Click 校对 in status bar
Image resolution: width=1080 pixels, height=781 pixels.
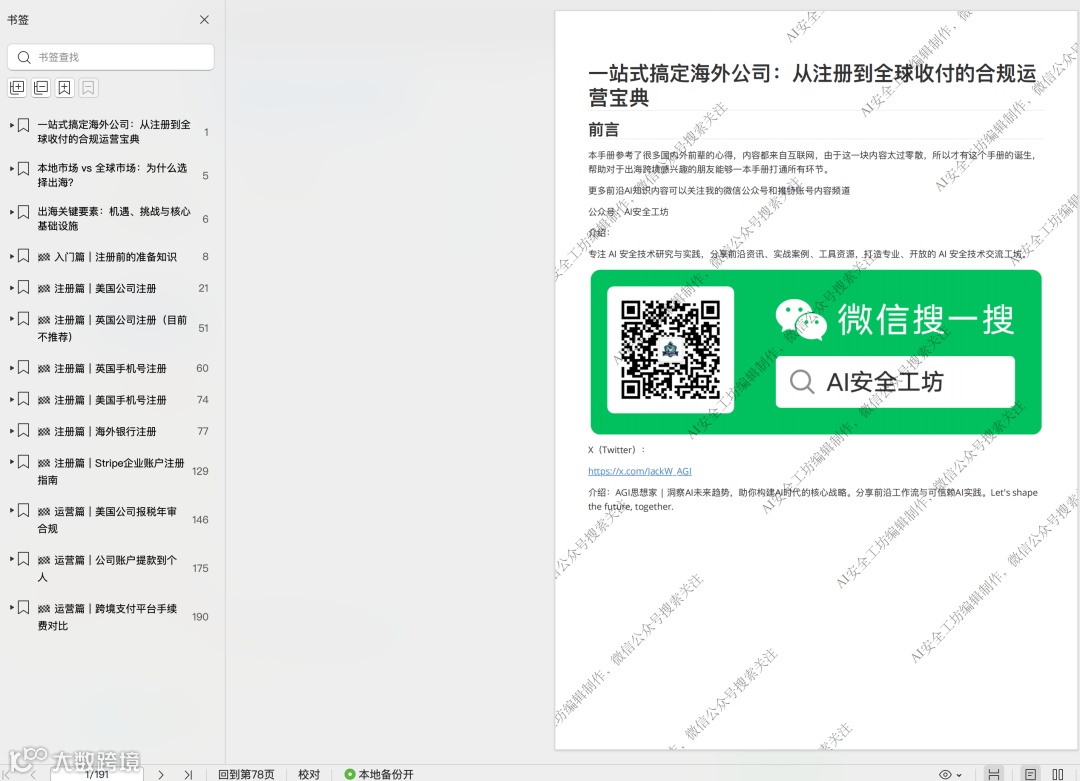(x=309, y=774)
